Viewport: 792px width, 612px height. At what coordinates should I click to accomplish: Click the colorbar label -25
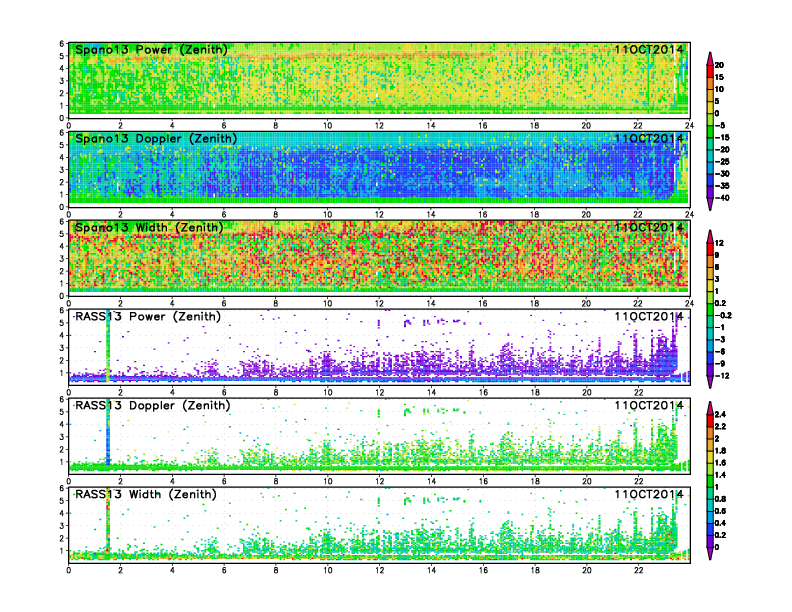[x=722, y=162]
